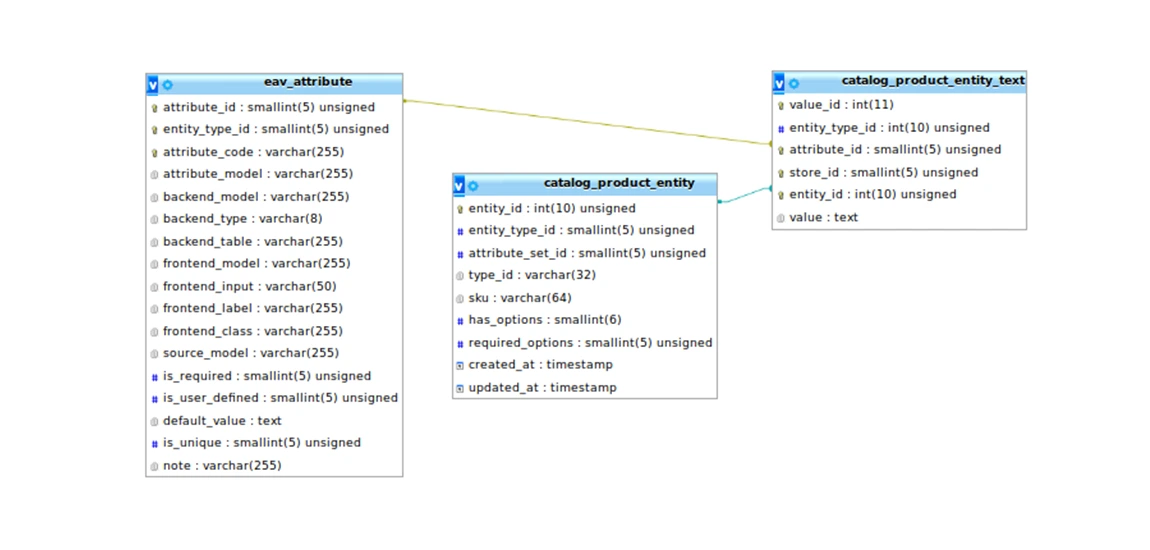Click the key icon beside value_id

781,106
